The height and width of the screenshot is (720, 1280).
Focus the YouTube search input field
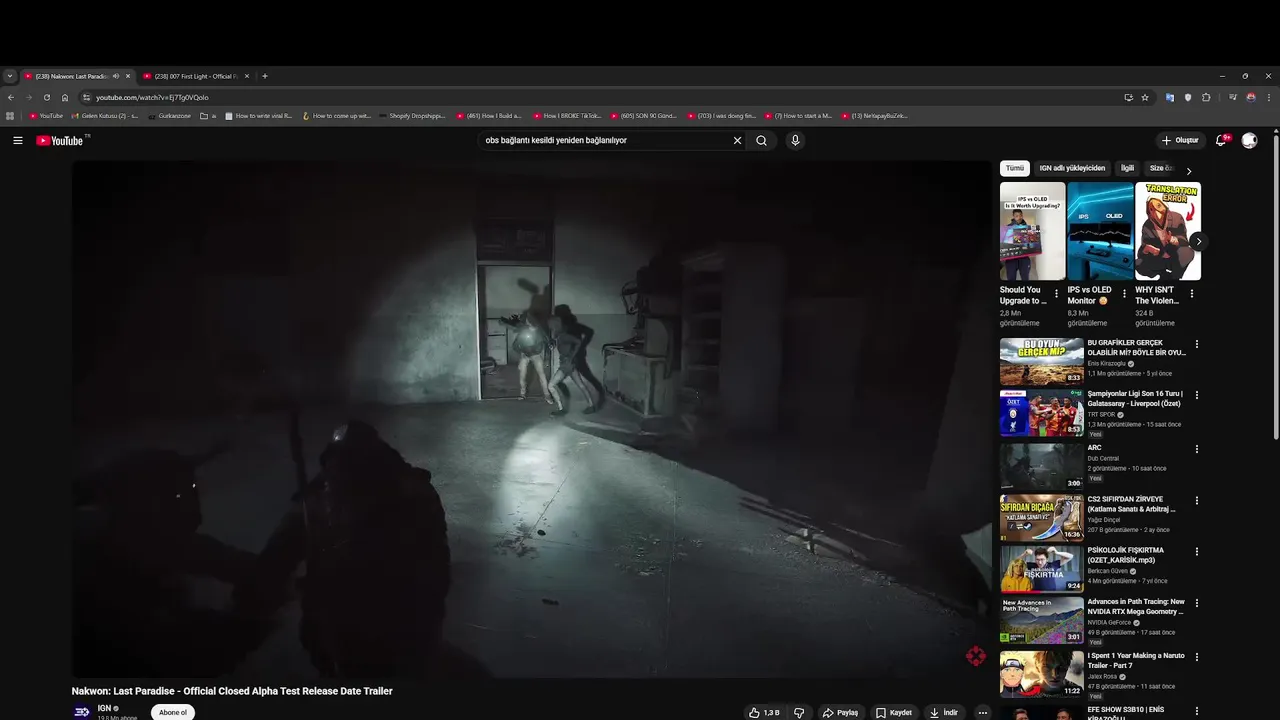click(x=605, y=141)
